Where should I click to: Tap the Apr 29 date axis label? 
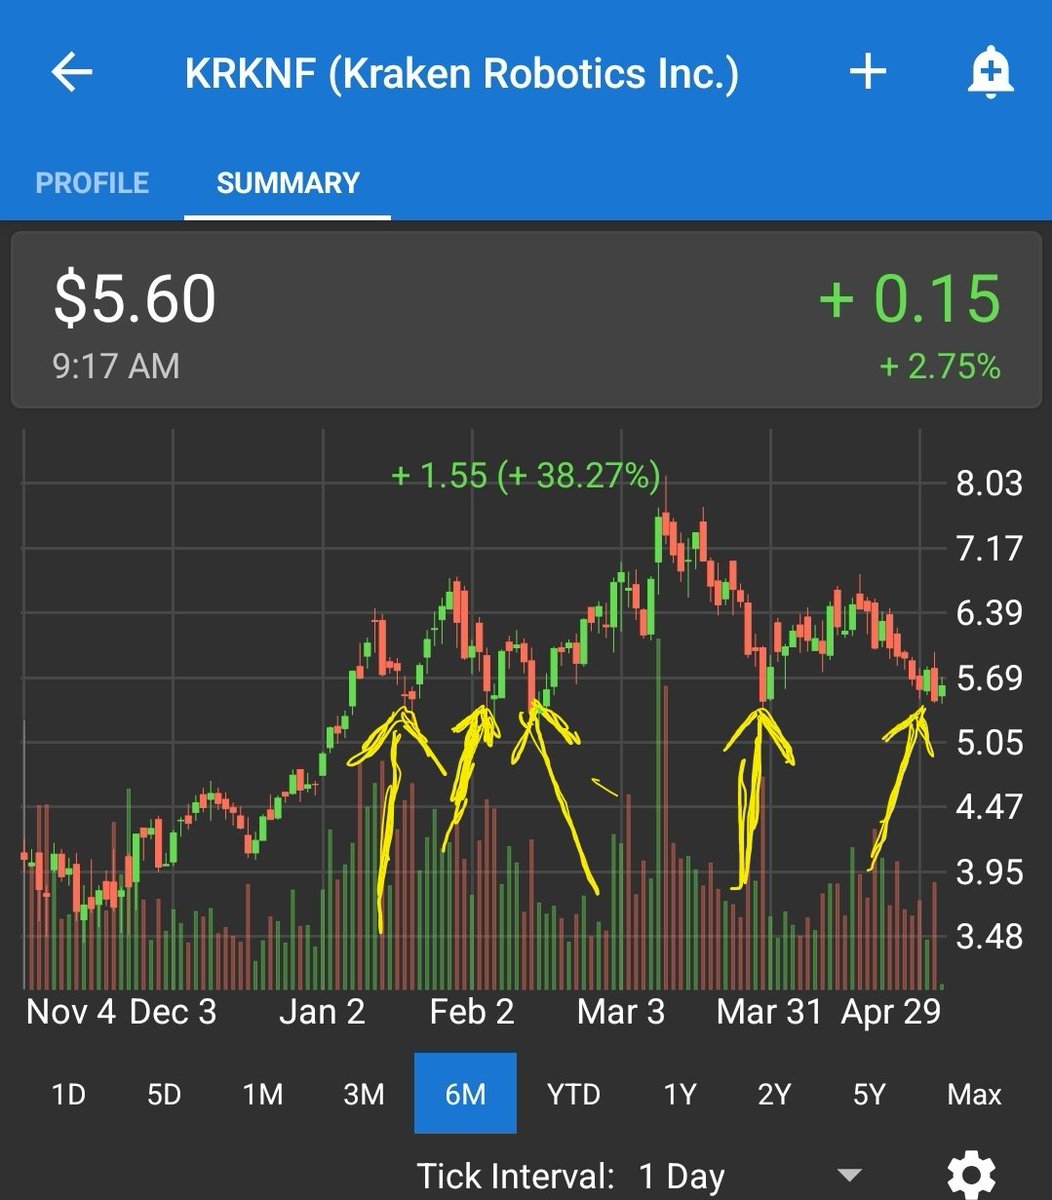891,1012
